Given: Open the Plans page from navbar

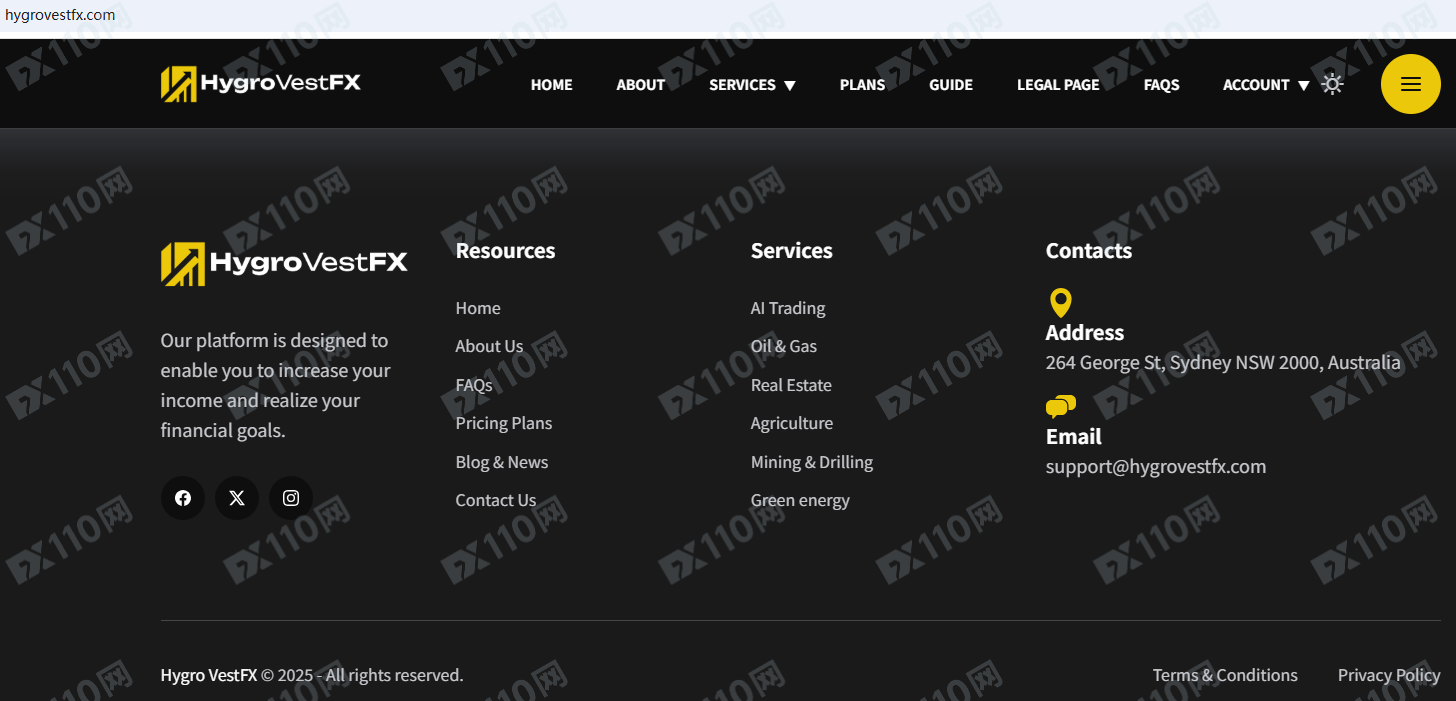Looking at the screenshot, I should [862, 85].
